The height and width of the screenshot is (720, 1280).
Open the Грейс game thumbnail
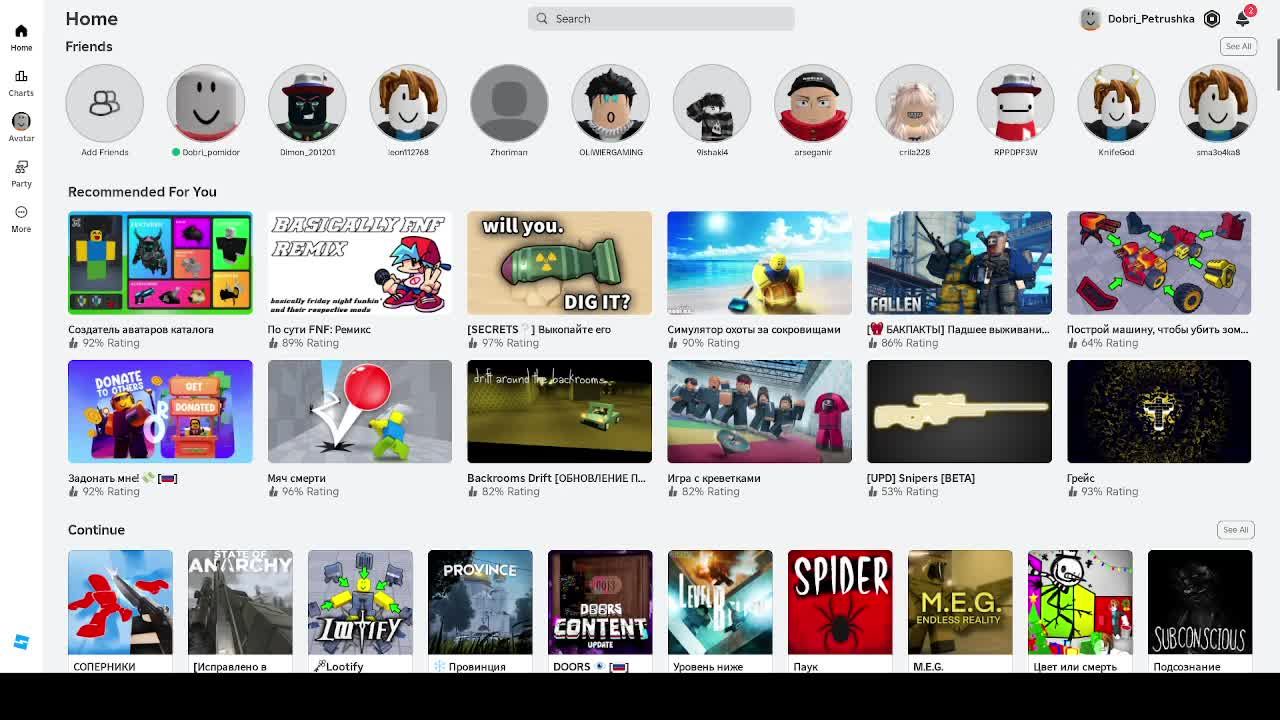tap(1159, 411)
